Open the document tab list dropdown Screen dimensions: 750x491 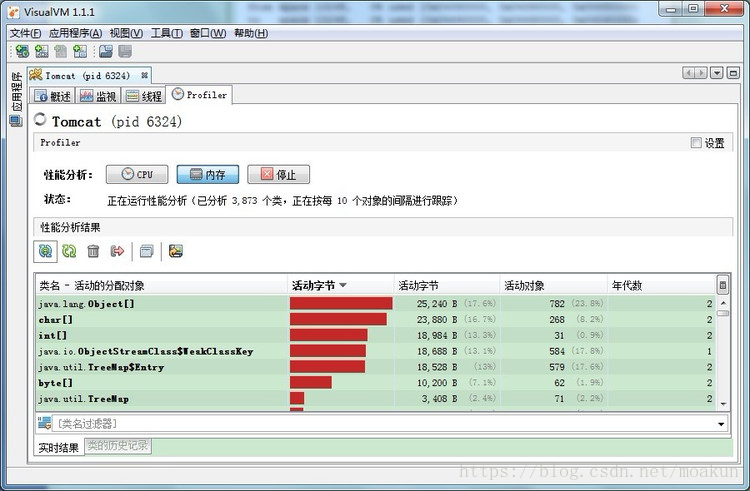pyautogui.click(x=717, y=73)
